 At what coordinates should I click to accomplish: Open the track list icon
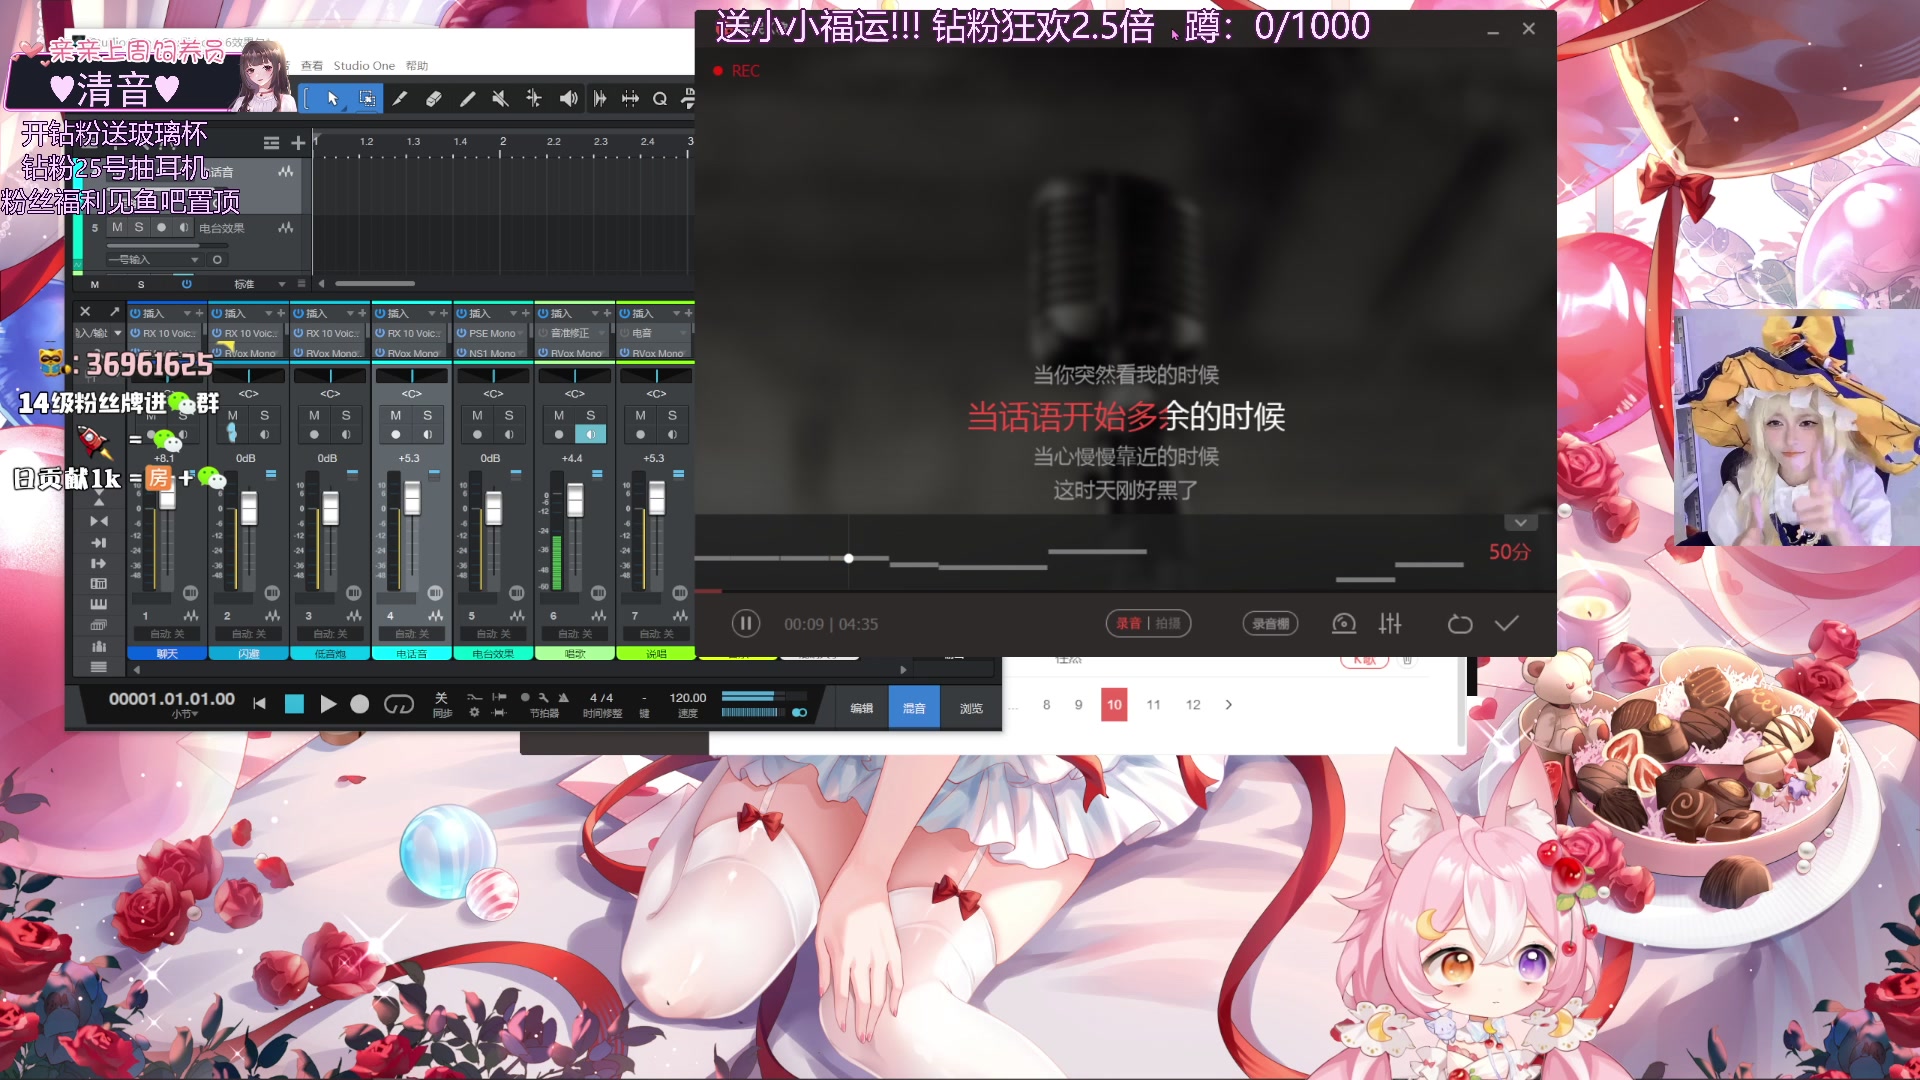(271, 143)
